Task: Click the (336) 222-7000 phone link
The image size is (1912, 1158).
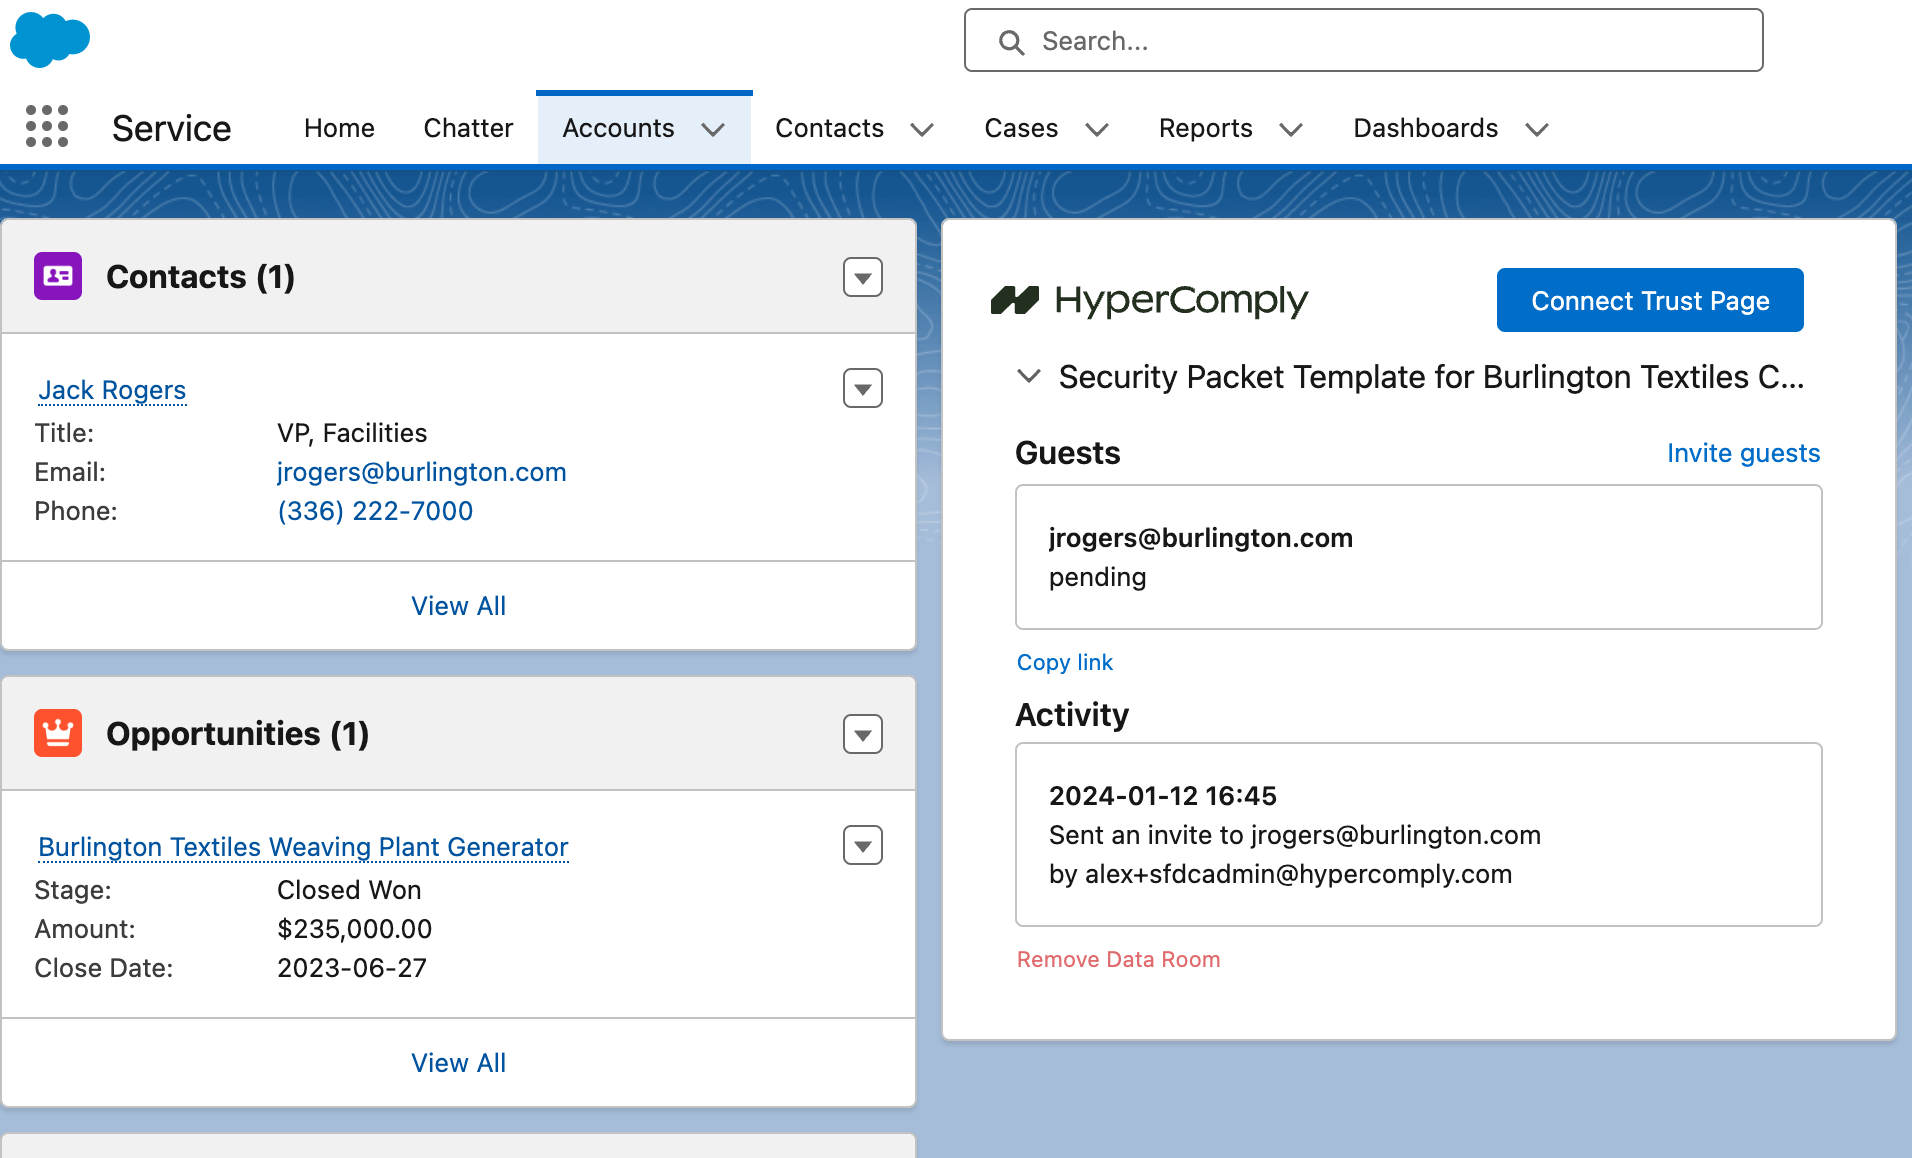Action: 375,511
